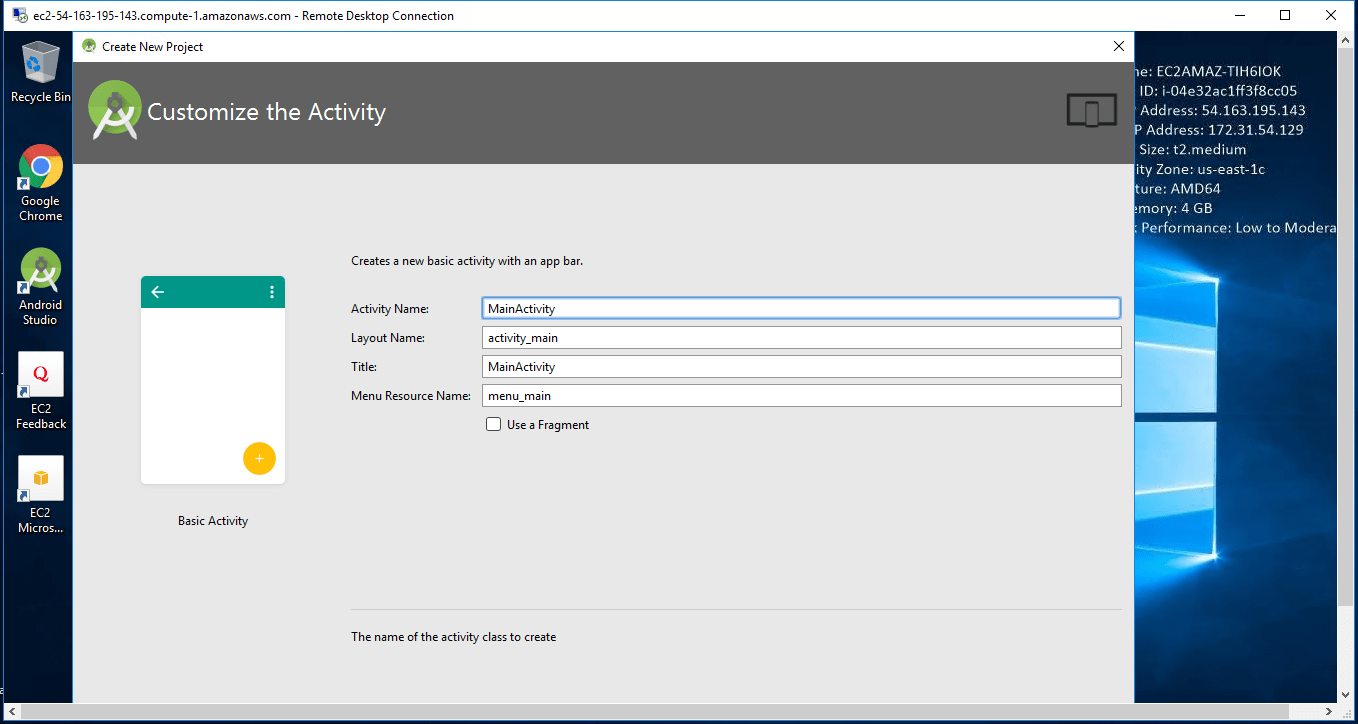The width and height of the screenshot is (1358, 724).
Task: Click the remote desktop vertical scrollbar down arrow
Action: click(x=1347, y=695)
